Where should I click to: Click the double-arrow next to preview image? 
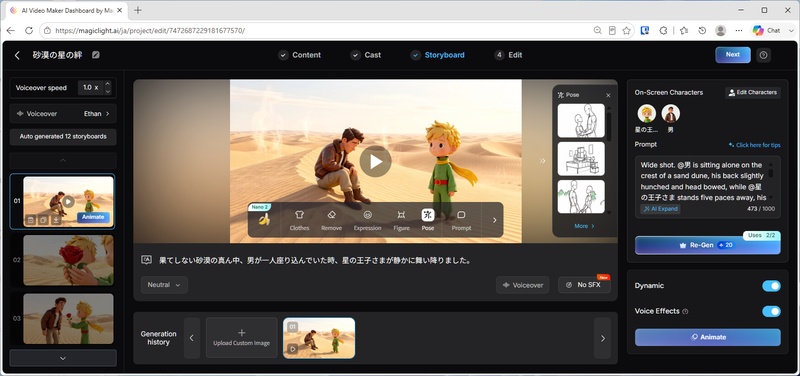coord(542,161)
